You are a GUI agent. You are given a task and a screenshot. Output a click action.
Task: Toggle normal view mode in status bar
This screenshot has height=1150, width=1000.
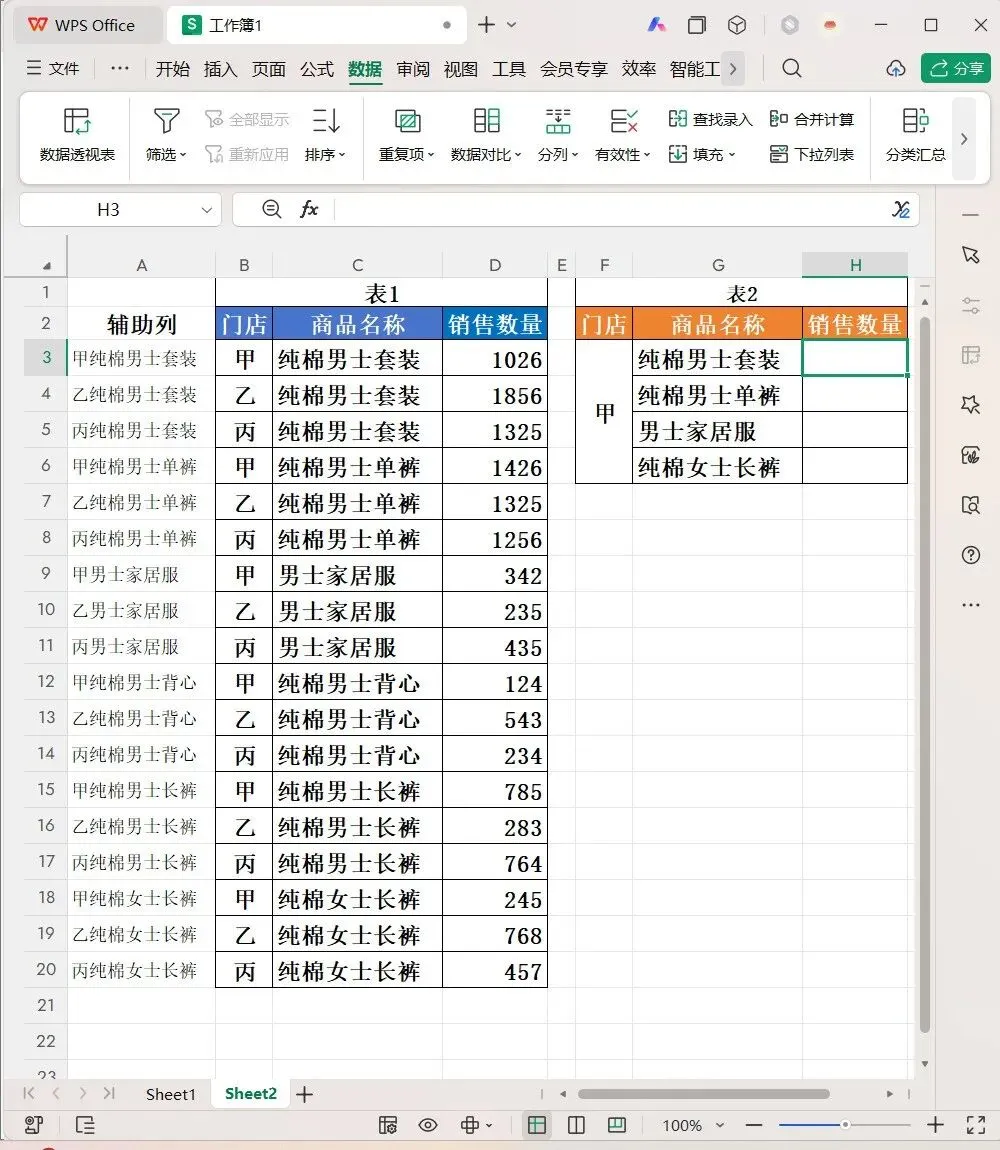click(x=536, y=1124)
